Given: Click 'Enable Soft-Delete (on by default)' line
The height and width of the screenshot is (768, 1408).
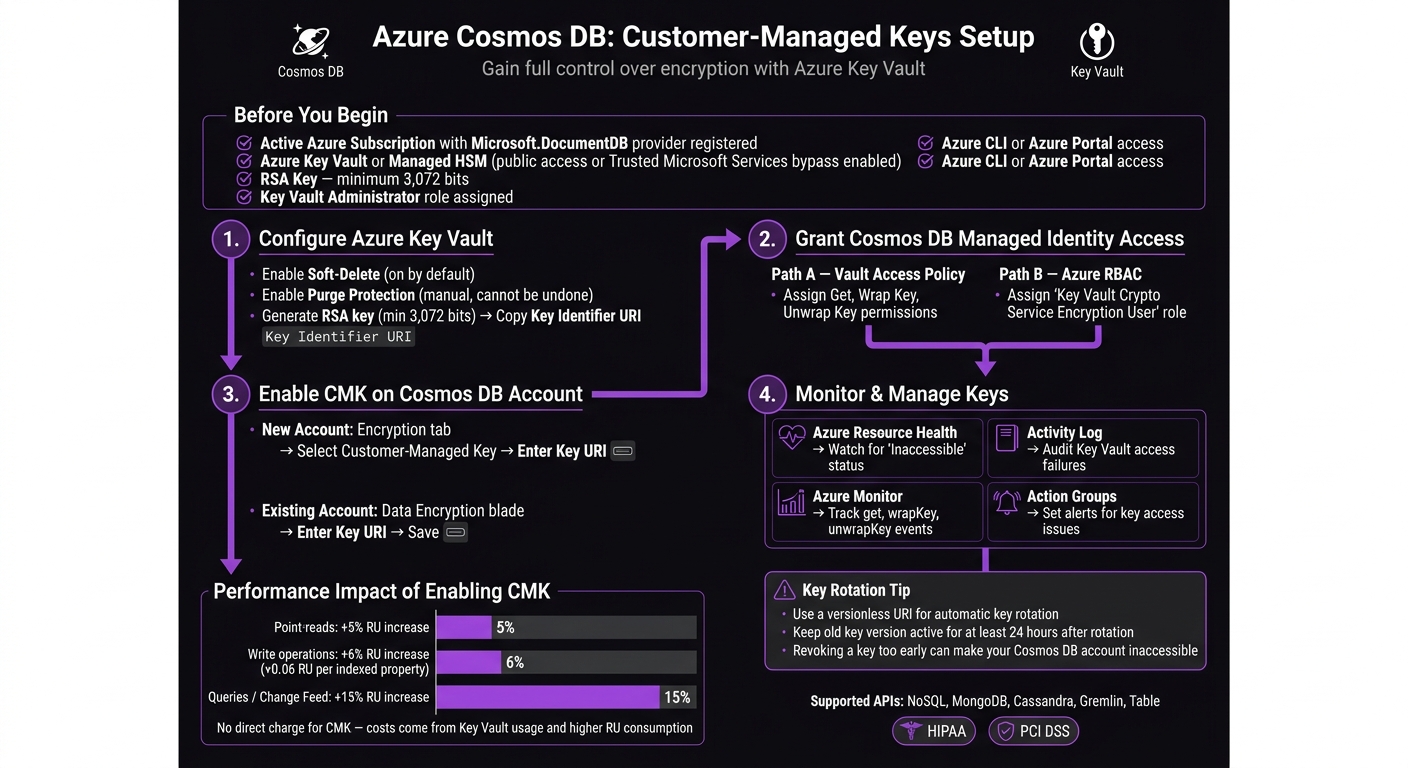Looking at the screenshot, I should [368, 274].
